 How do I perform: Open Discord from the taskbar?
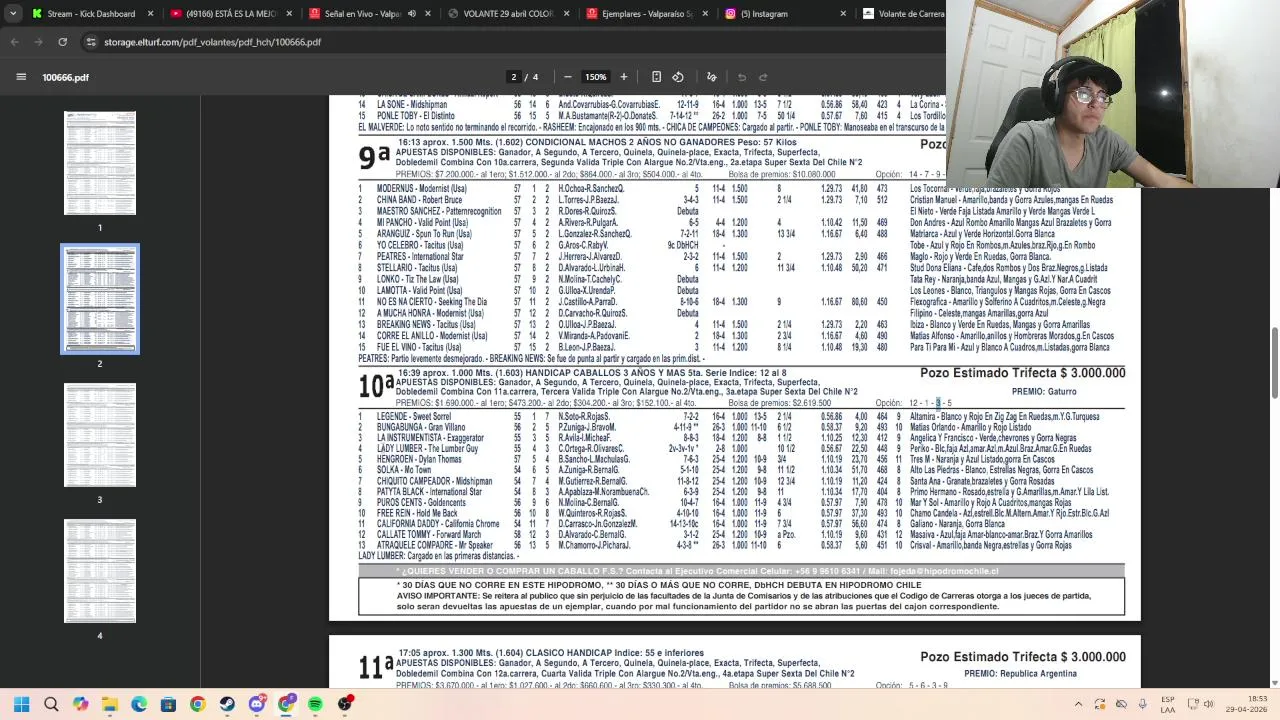257,704
